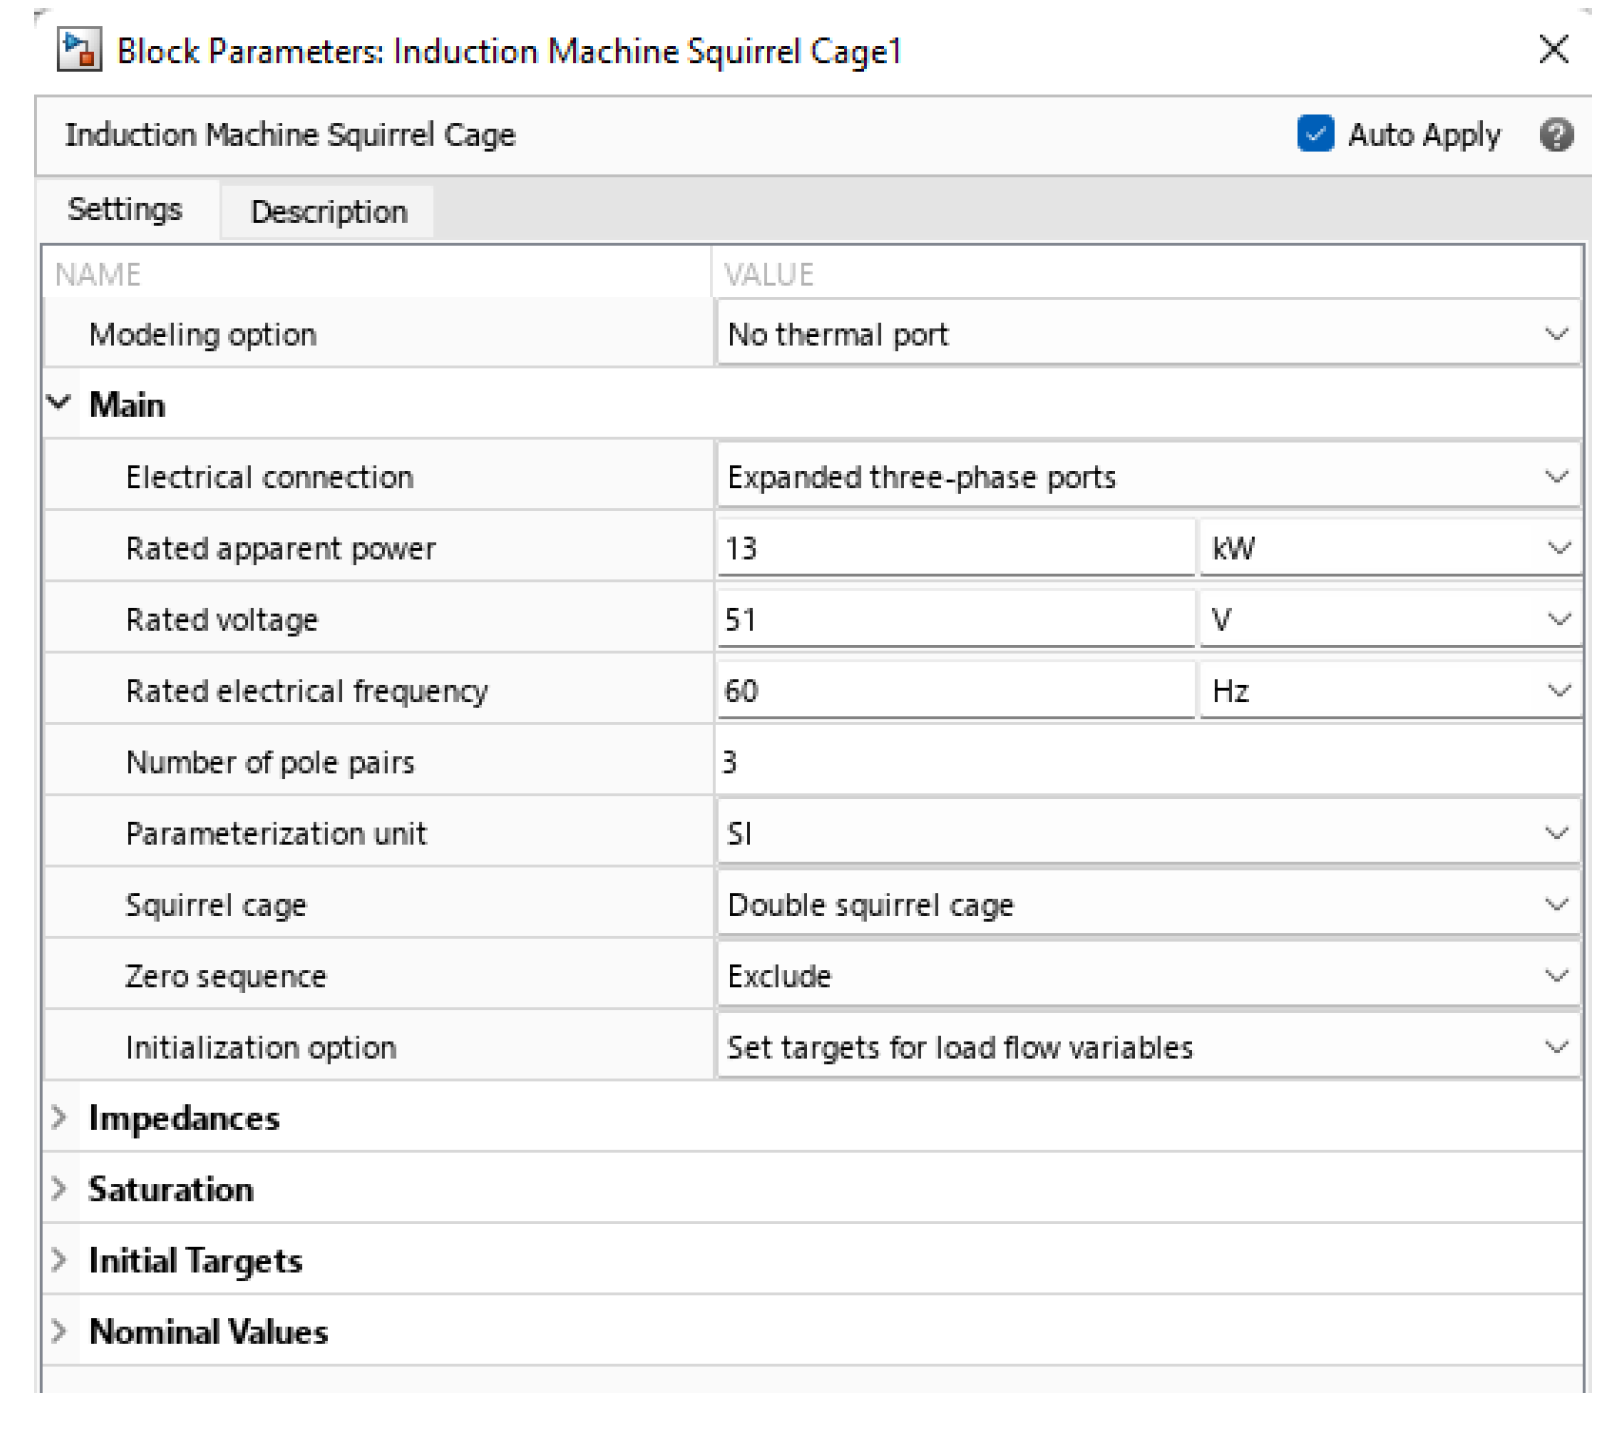The width and height of the screenshot is (1621, 1437).
Task: Open the Zero sequence dropdown
Action: pyautogui.click(x=1147, y=976)
